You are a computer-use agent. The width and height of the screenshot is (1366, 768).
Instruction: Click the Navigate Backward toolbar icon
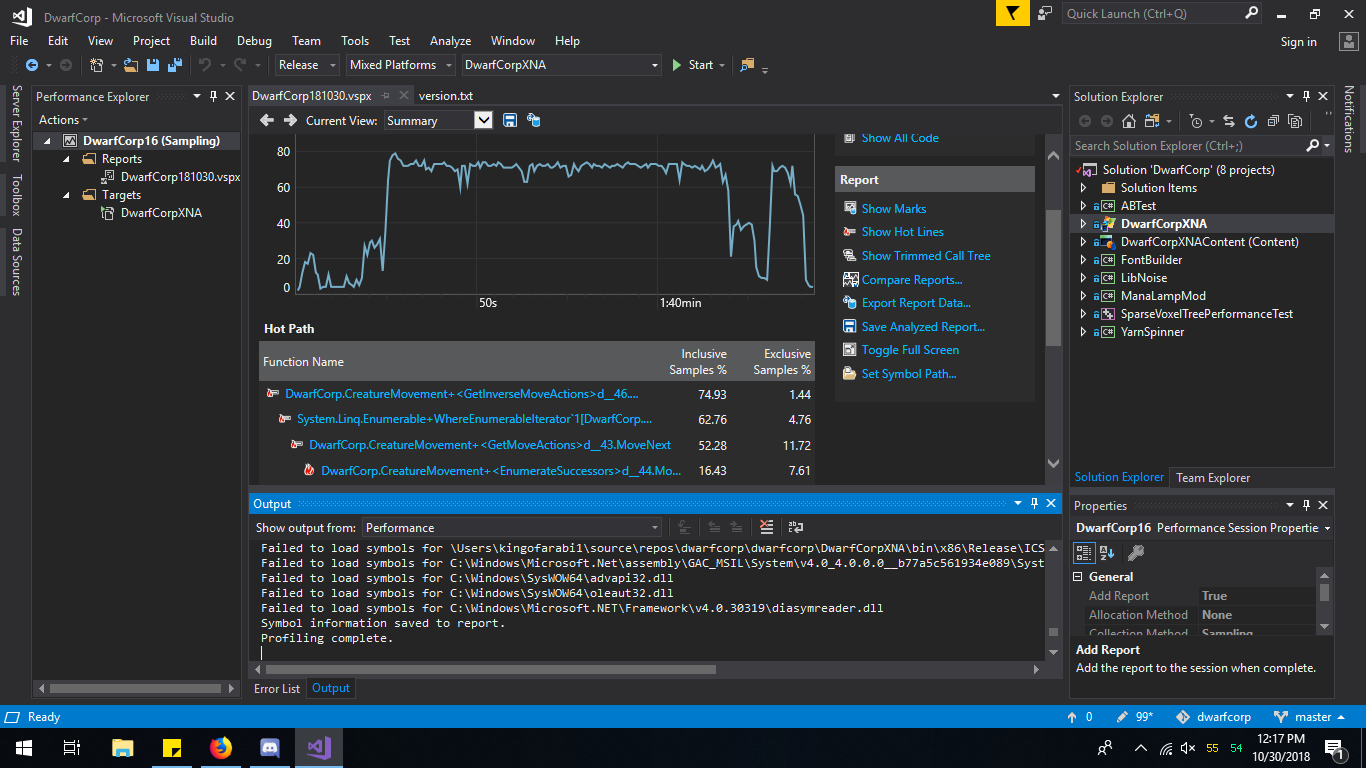(x=31, y=65)
